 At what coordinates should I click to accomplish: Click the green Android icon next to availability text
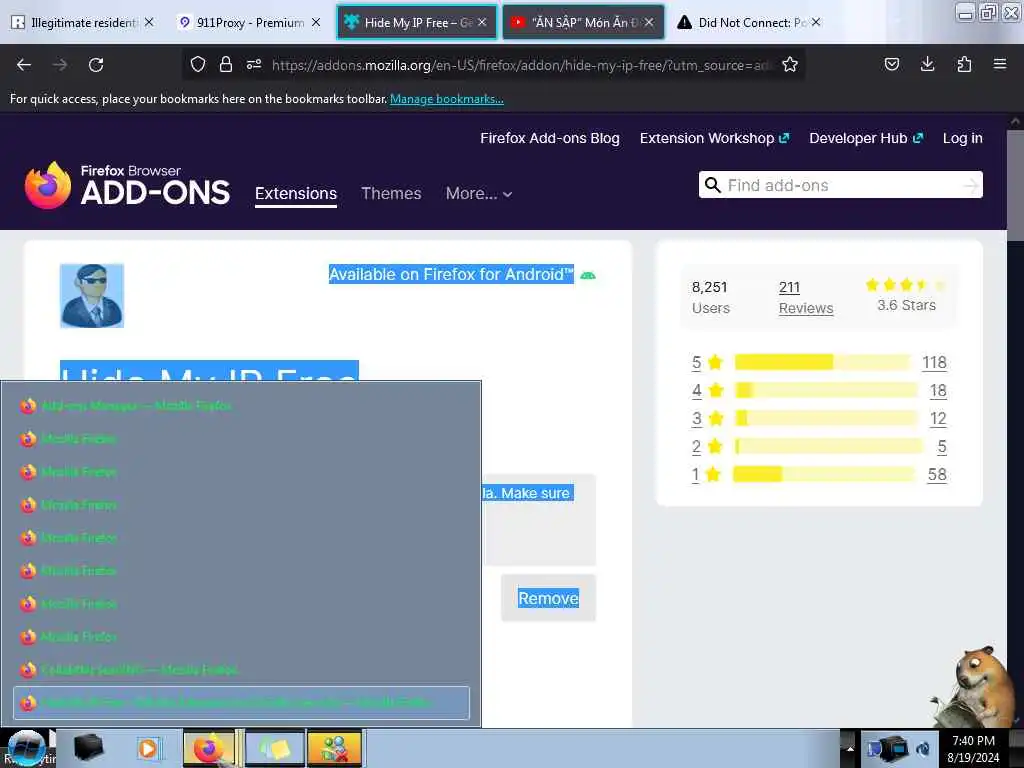pos(588,276)
